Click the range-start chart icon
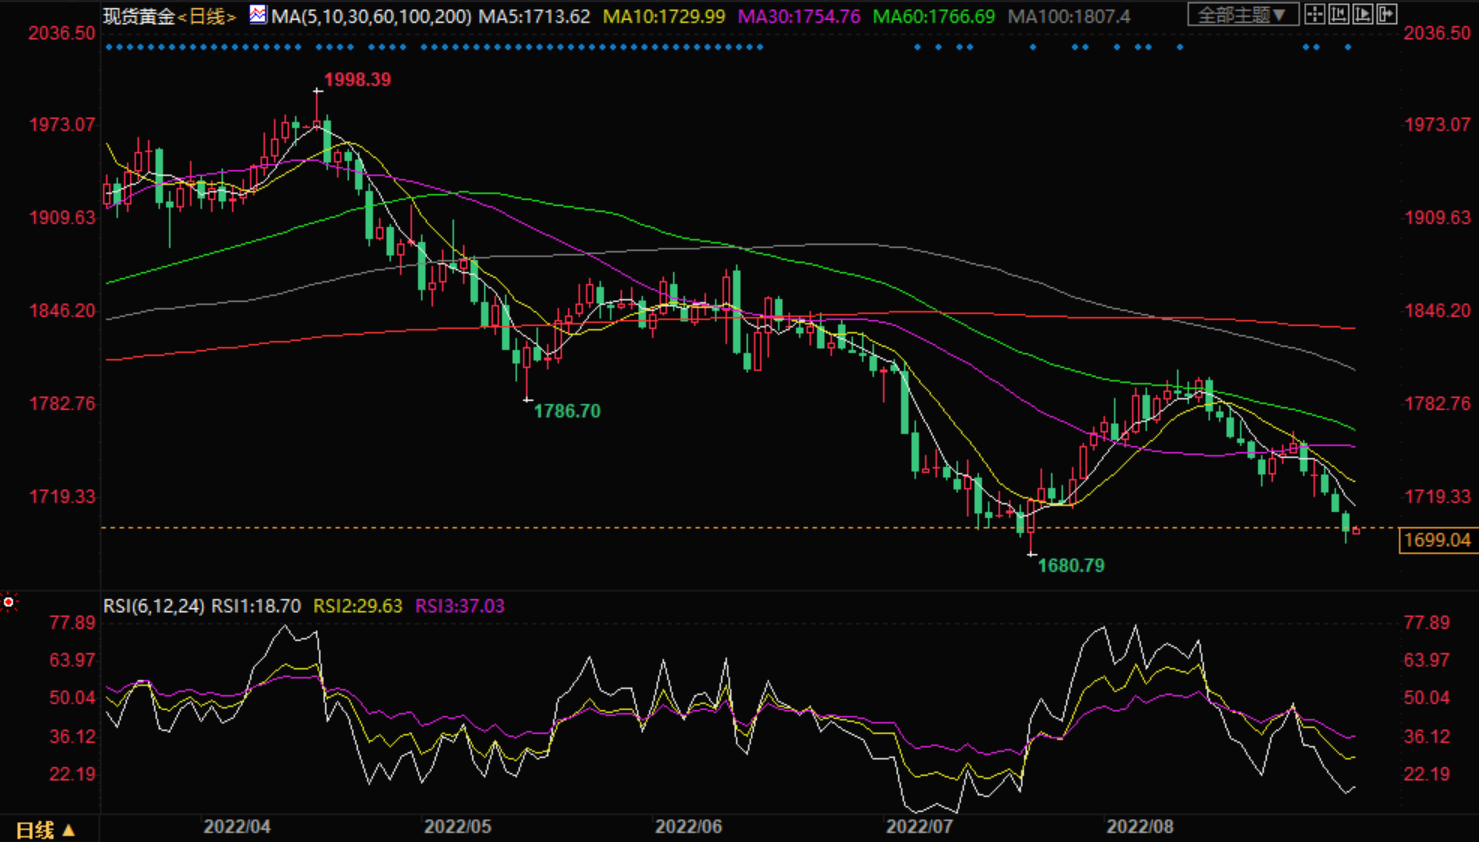 [x=1339, y=14]
